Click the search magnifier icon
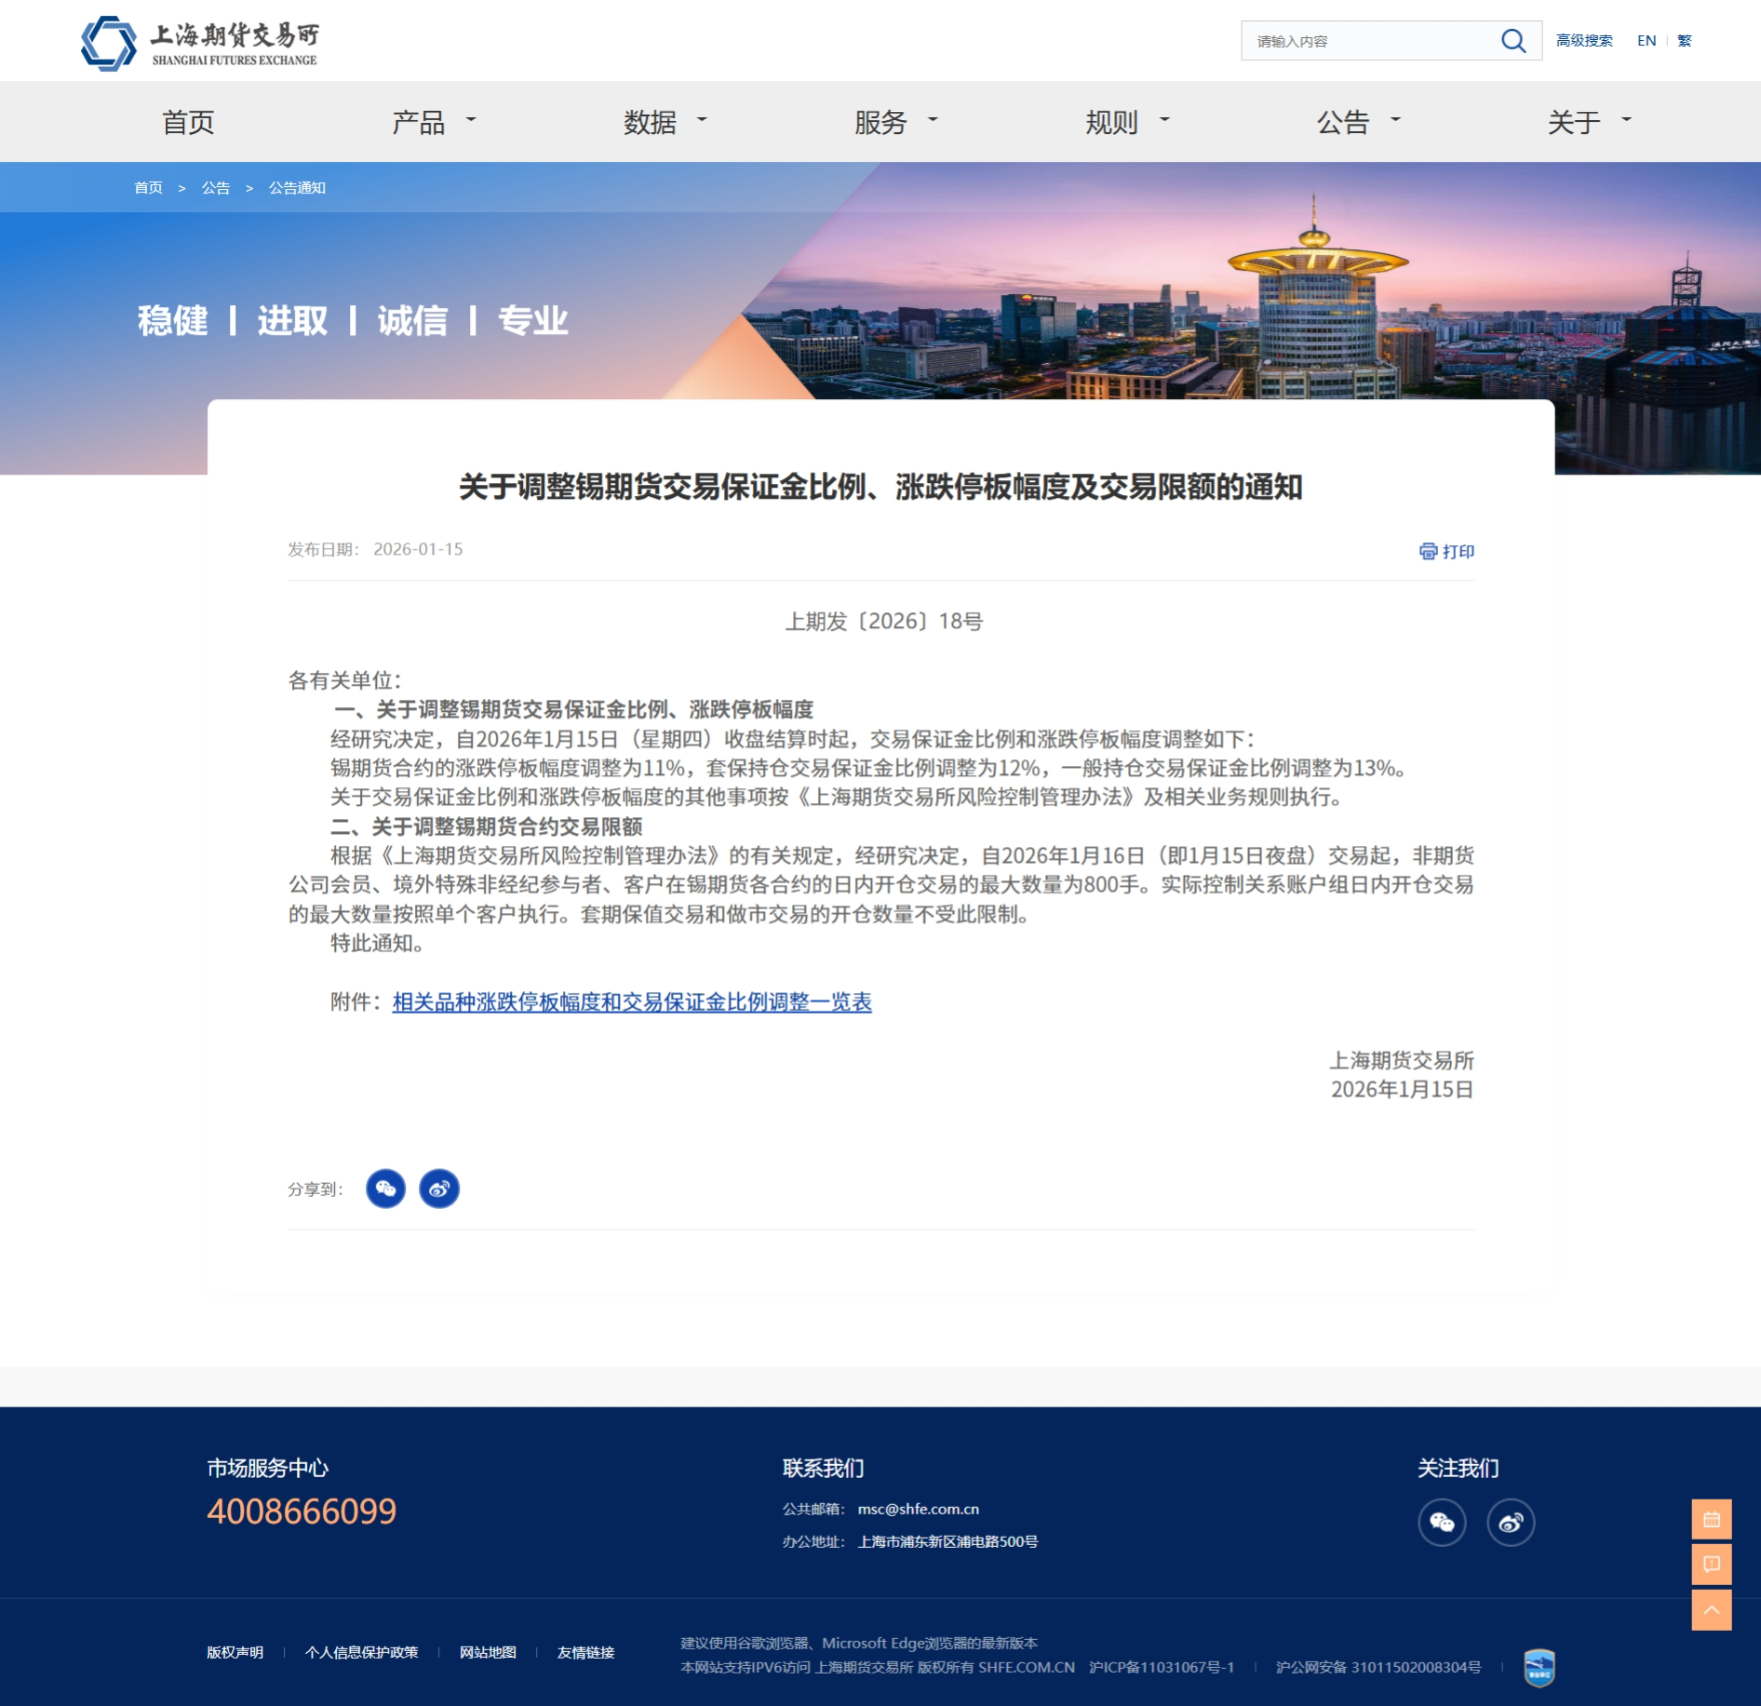The image size is (1761, 1706). point(1513,41)
